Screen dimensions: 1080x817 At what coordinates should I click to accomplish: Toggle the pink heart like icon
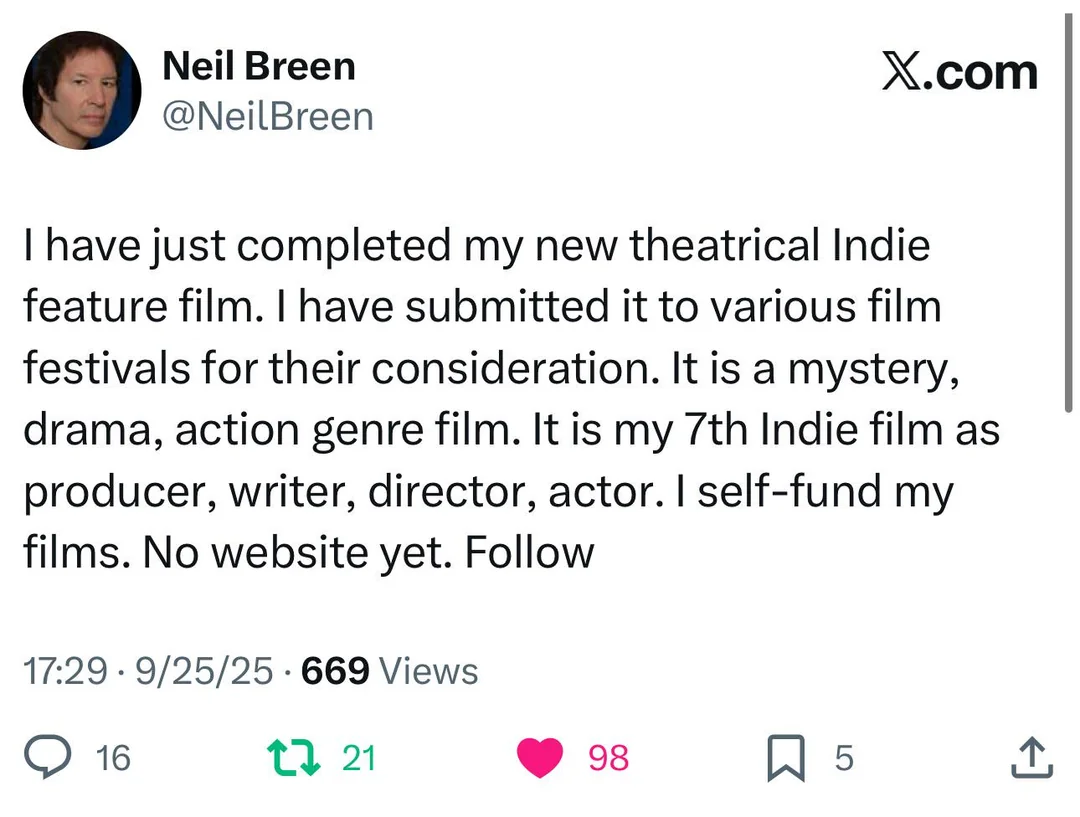[540, 758]
